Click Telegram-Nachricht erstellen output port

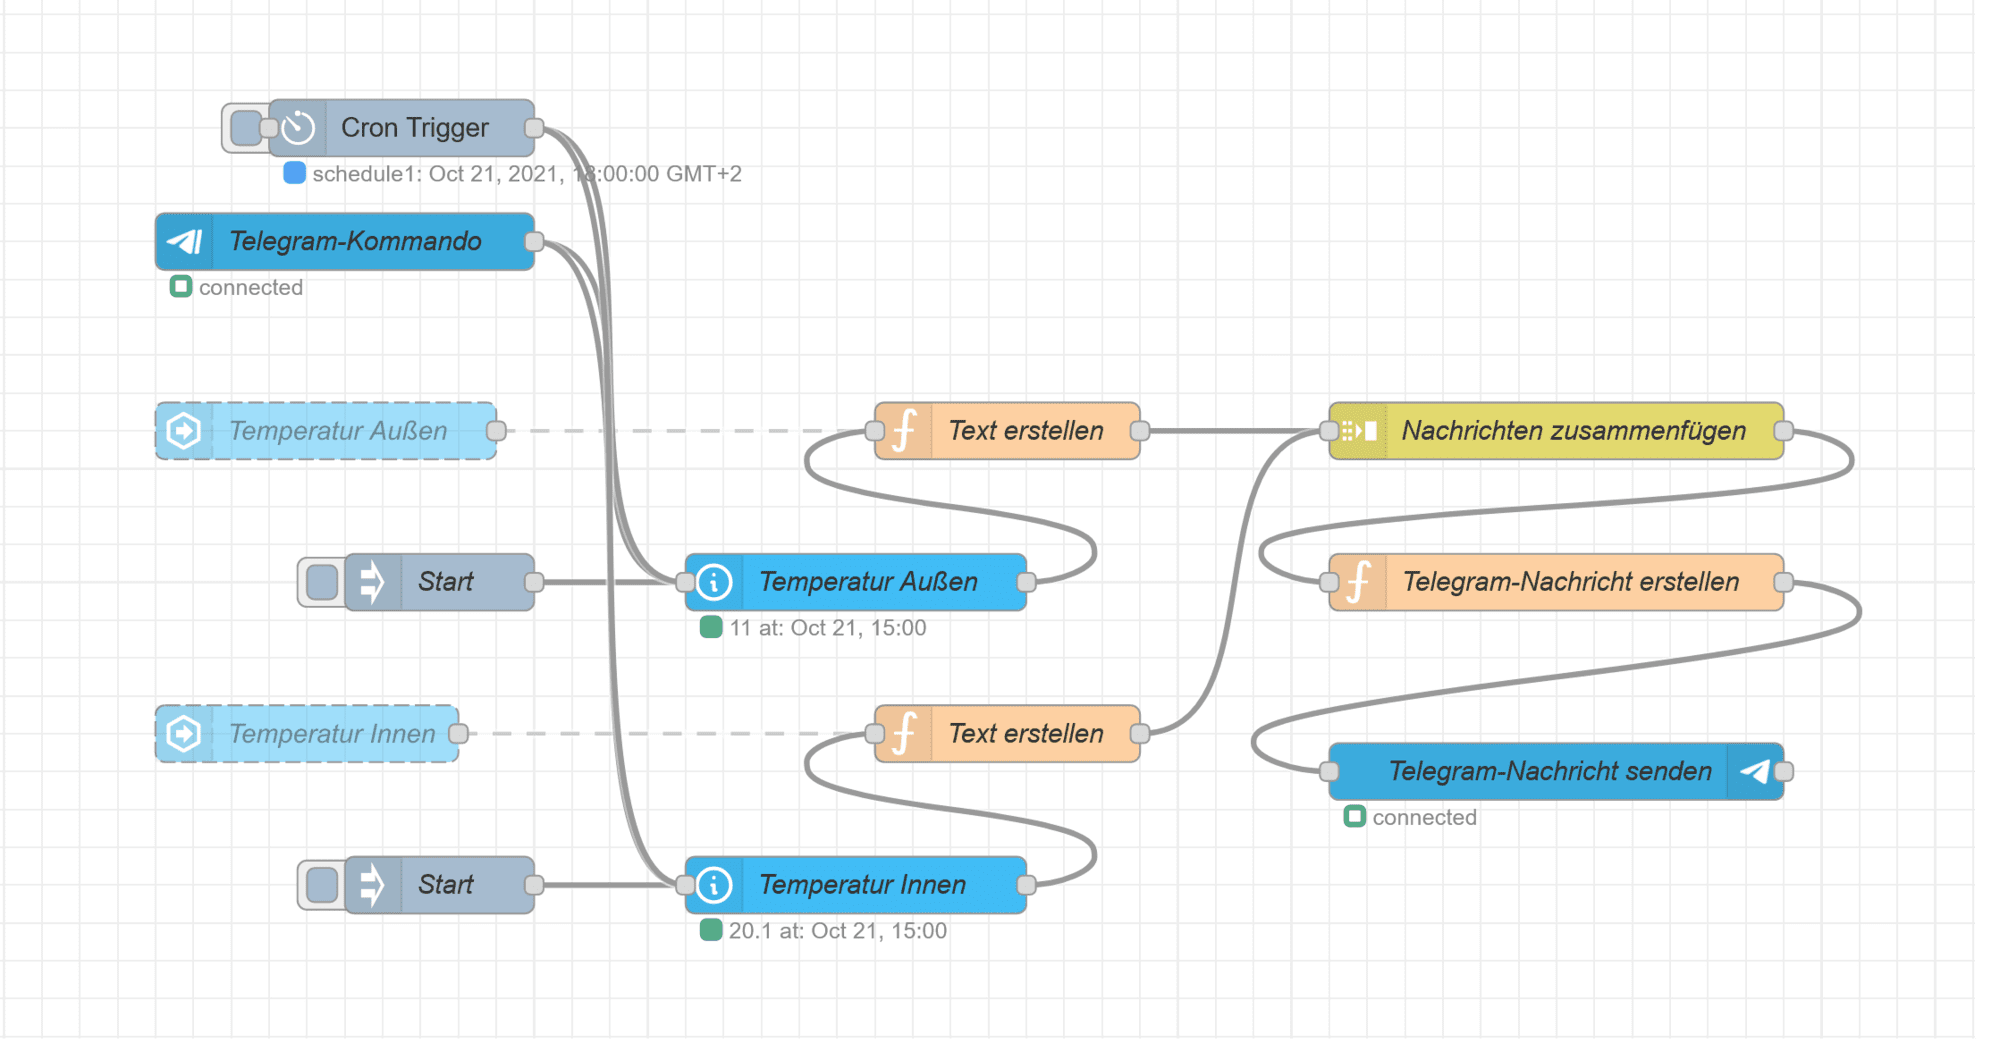tap(1783, 582)
